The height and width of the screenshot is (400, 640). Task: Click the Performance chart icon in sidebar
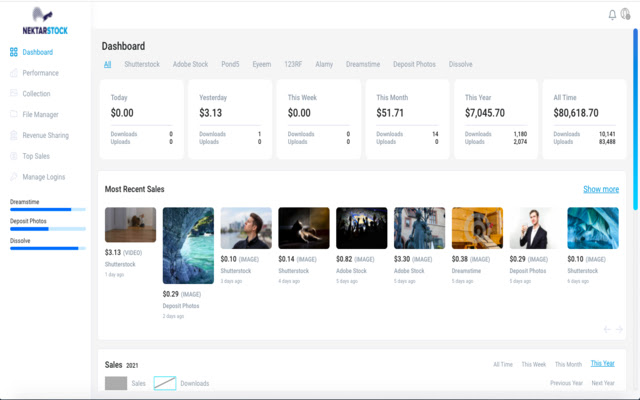[13, 73]
